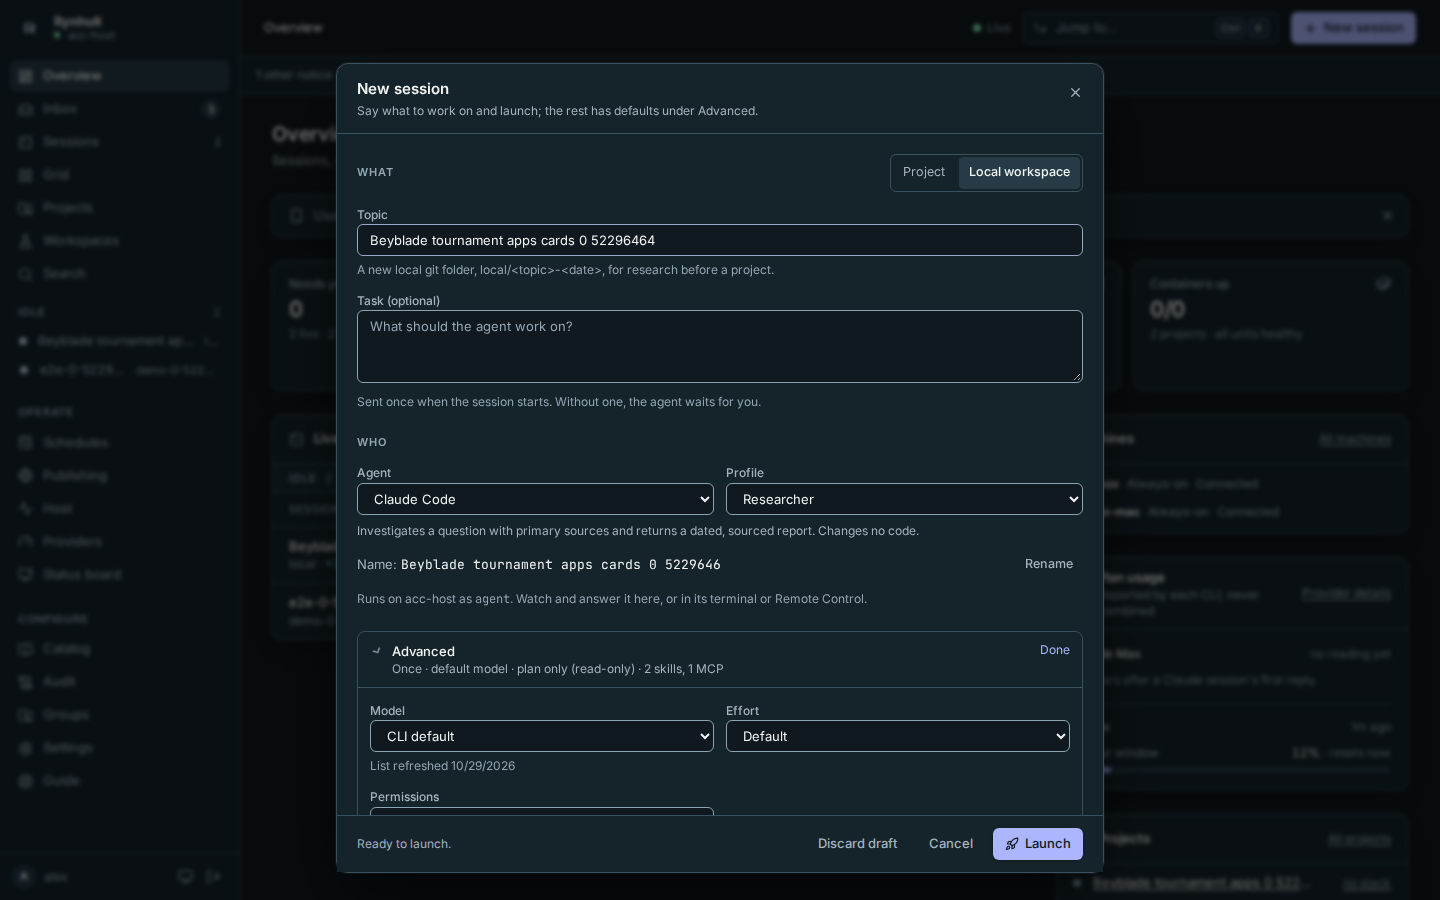Open Publishing icon in the background sidebar
The image size is (1440, 900).
(26, 476)
